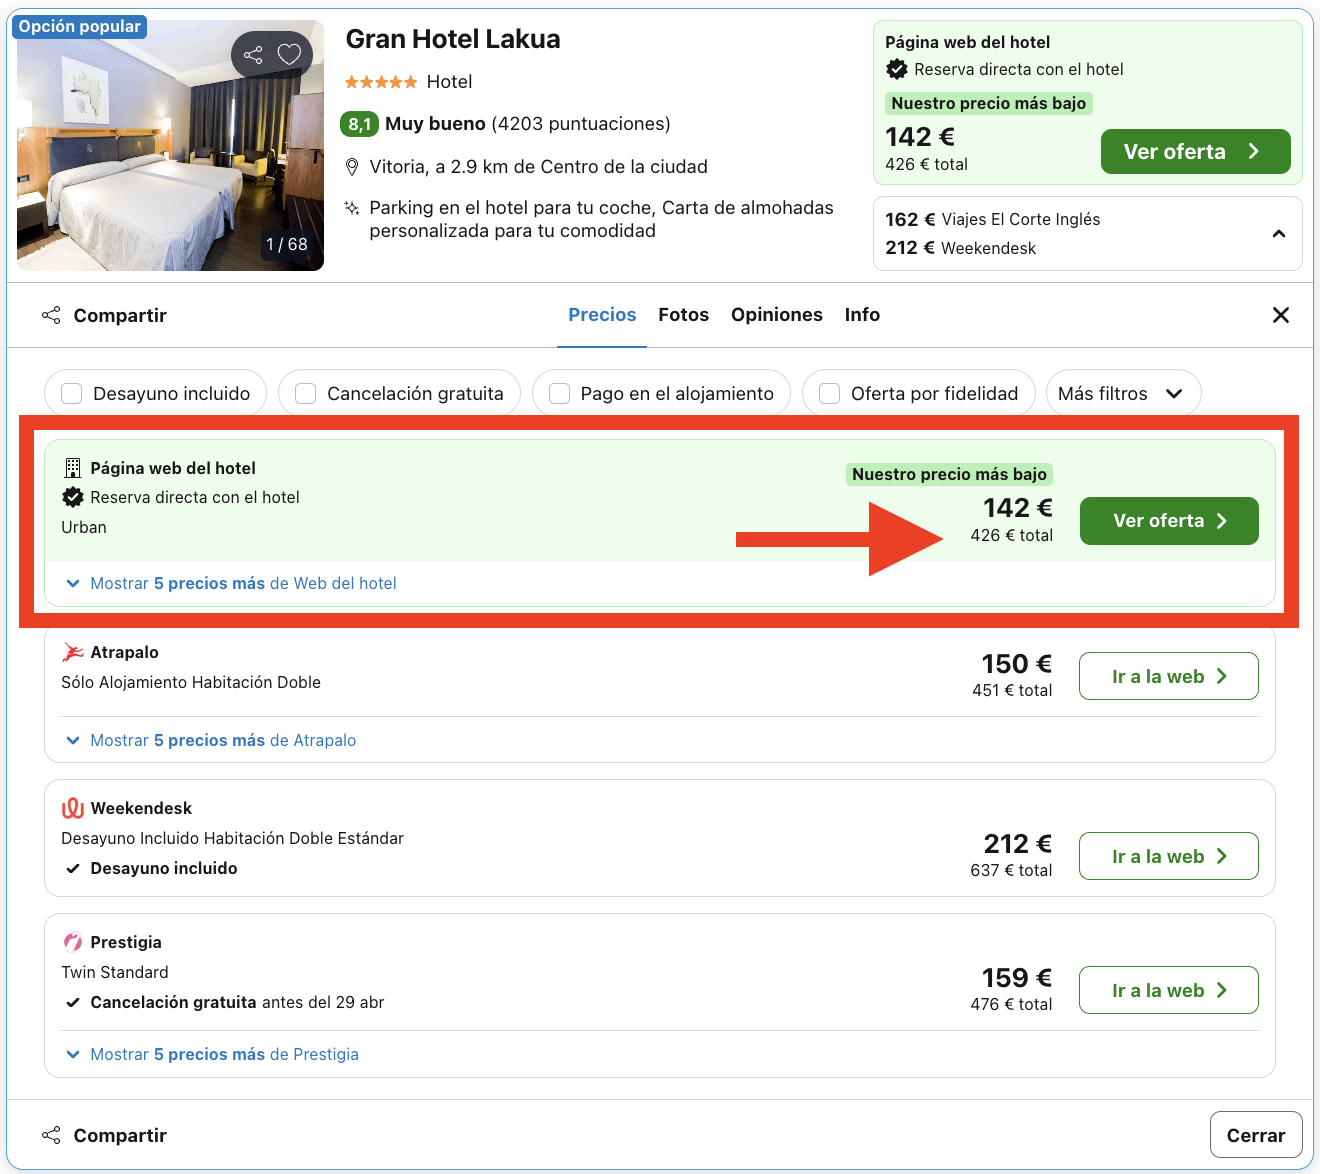Screen dimensions: 1320x1174
Task: Close the prices panel with X
Action: pyautogui.click(x=1280, y=315)
